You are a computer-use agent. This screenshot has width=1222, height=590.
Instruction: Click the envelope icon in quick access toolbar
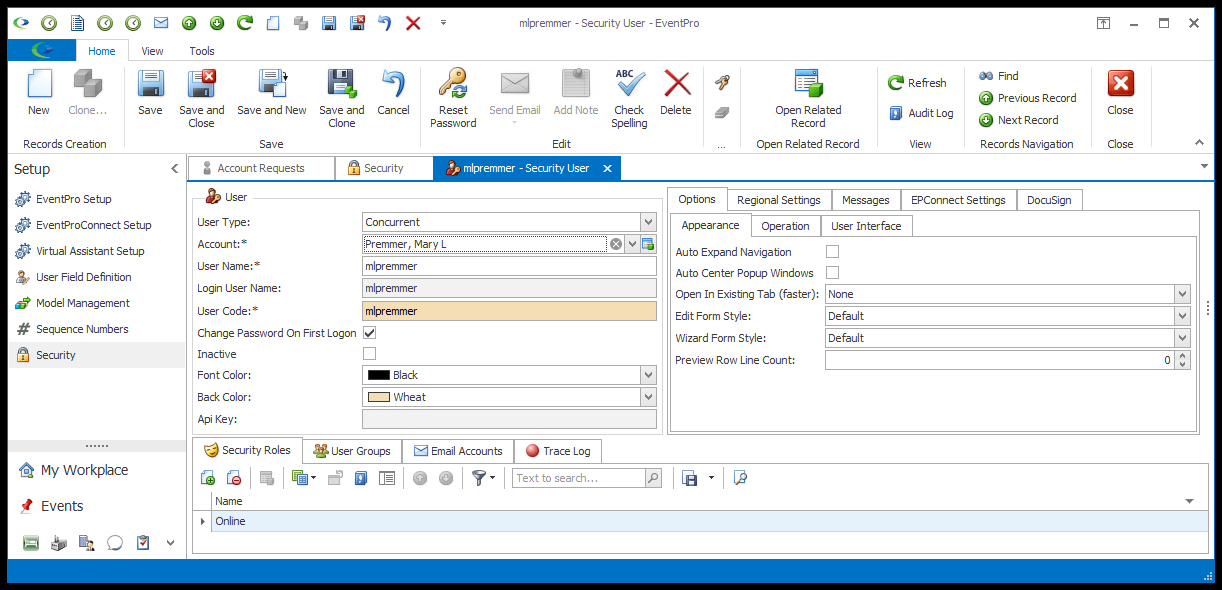(x=160, y=22)
